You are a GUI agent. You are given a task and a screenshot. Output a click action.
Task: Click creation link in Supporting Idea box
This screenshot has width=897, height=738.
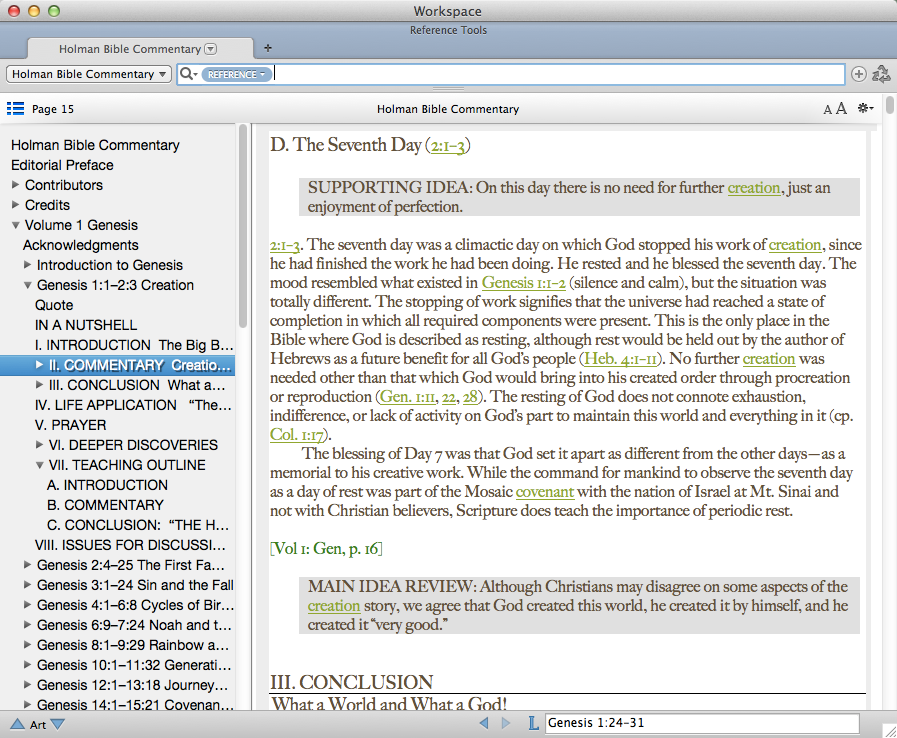tap(754, 188)
